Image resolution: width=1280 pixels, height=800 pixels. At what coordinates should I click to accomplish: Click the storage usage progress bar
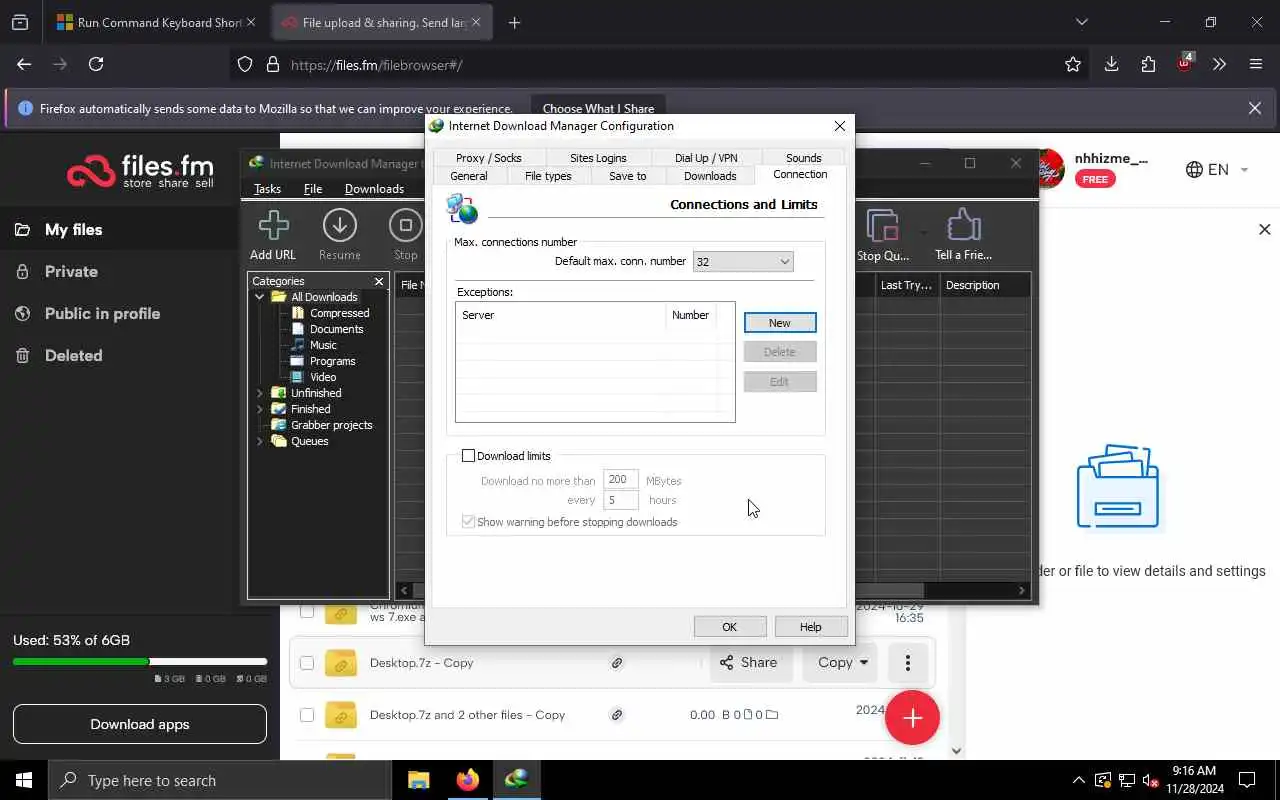(140, 661)
